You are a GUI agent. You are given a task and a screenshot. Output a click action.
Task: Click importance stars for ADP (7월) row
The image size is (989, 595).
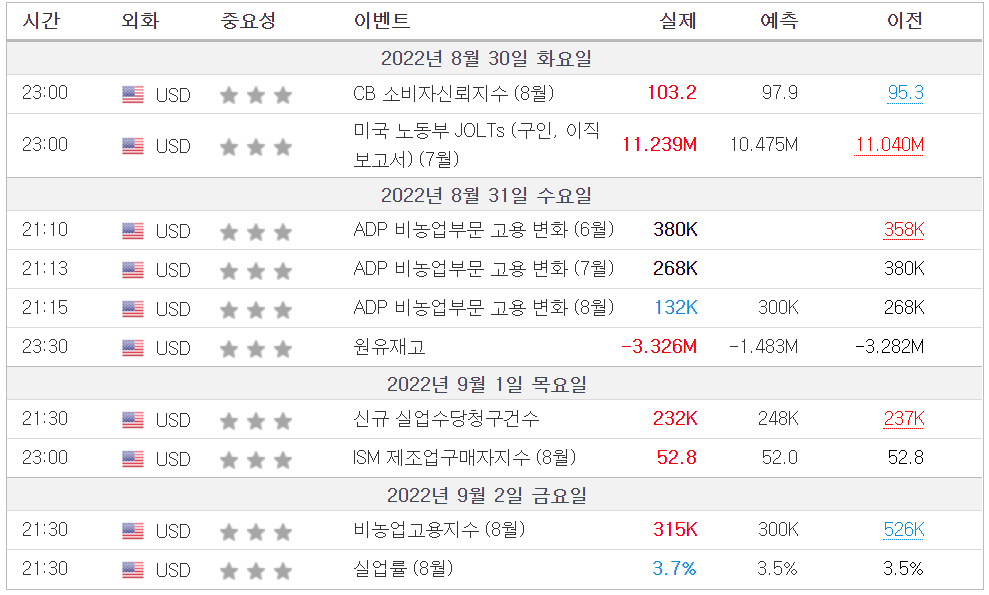point(255,271)
